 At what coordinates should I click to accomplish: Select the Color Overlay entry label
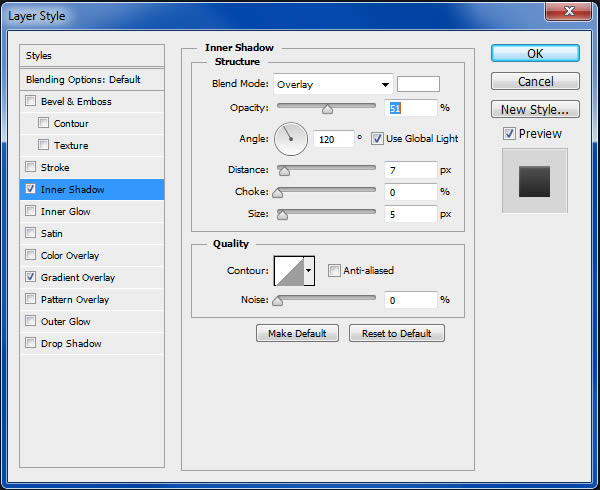[x=70, y=255]
